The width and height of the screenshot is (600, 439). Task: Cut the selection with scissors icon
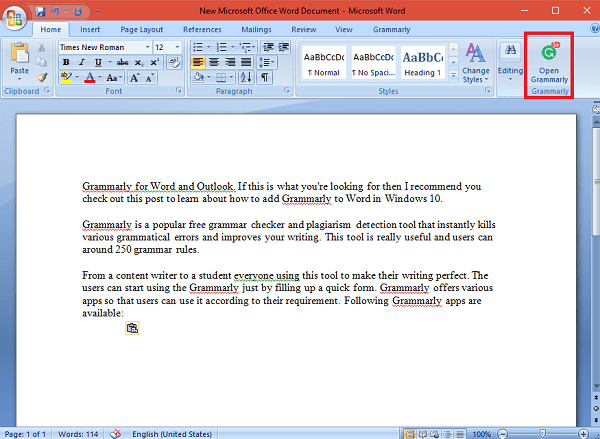tap(42, 47)
